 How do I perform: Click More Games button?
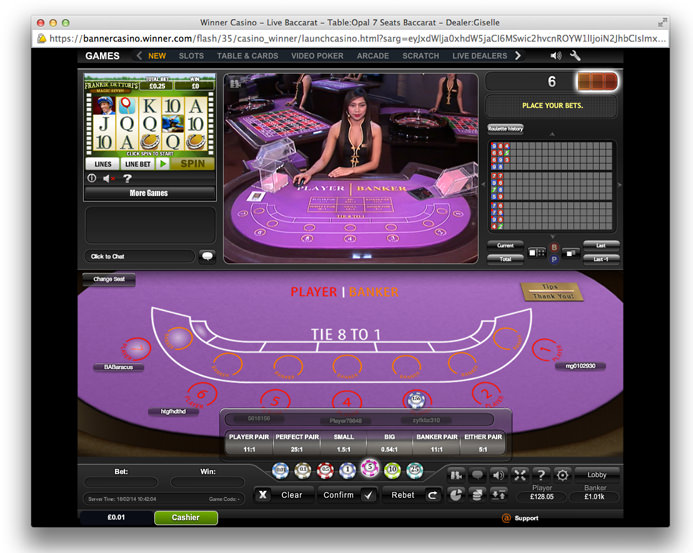(149, 193)
